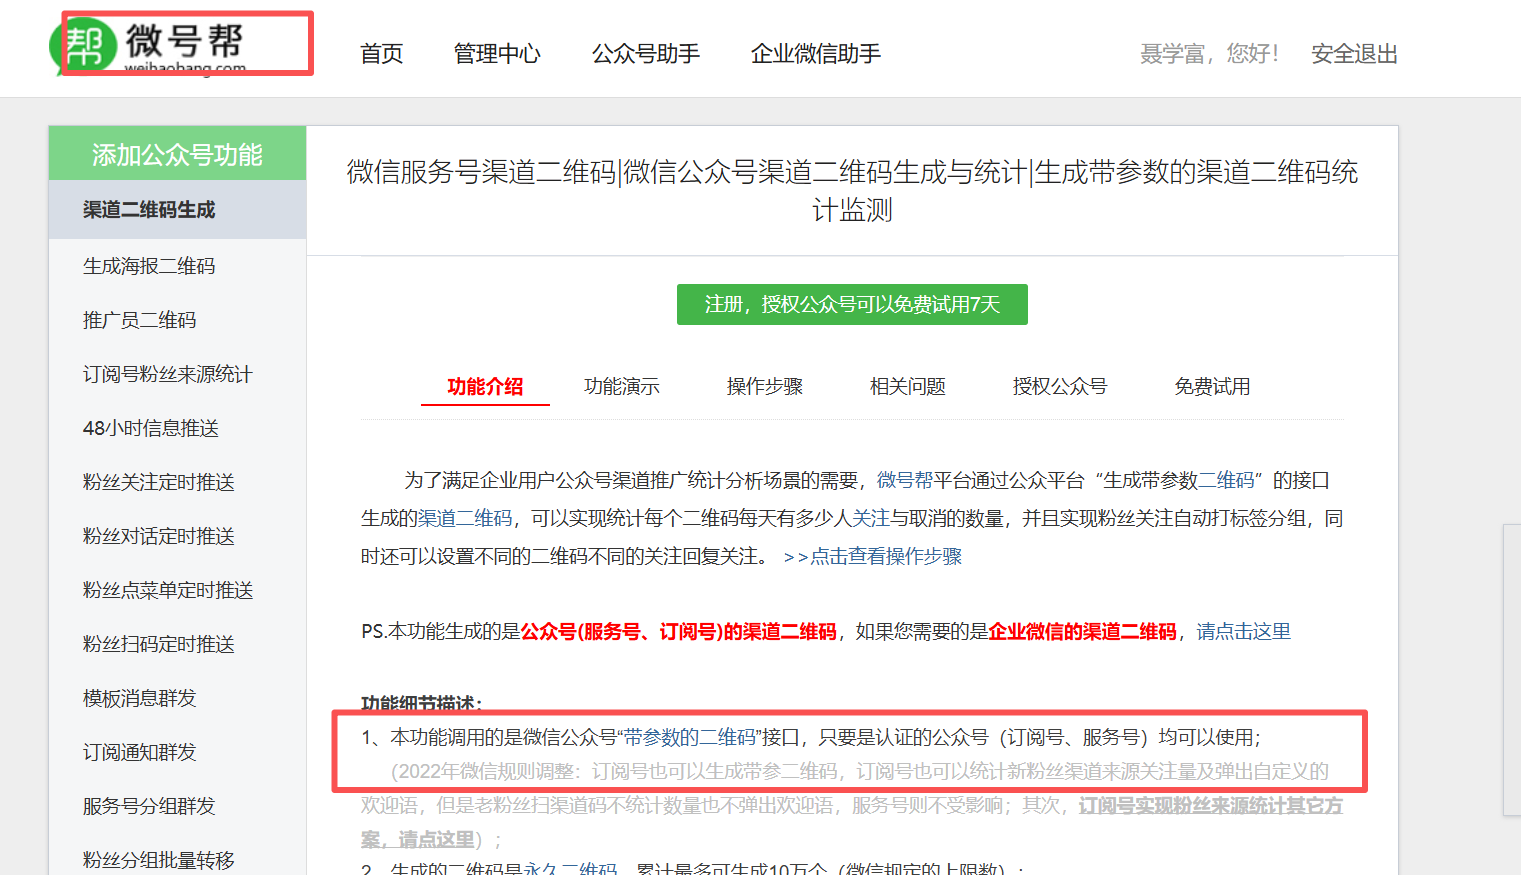Click >>点击查看操作步骤 link
Screen dimensions: 1521x875
click(873, 557)
